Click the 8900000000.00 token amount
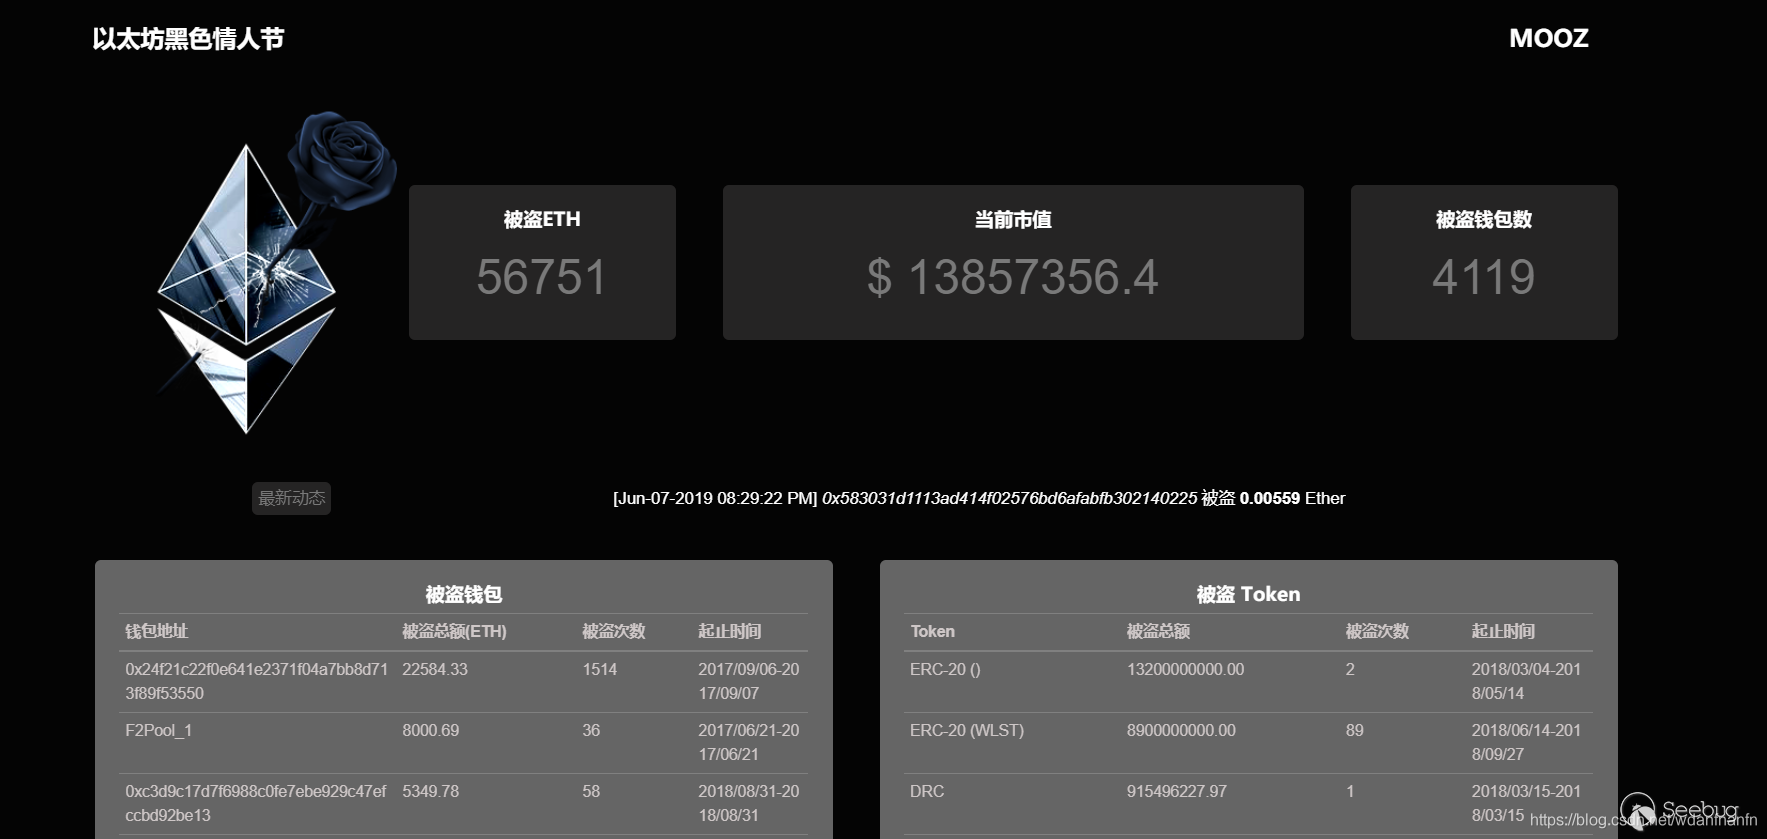Viewport: 1767px width, 839px height. coord(1181,730)
